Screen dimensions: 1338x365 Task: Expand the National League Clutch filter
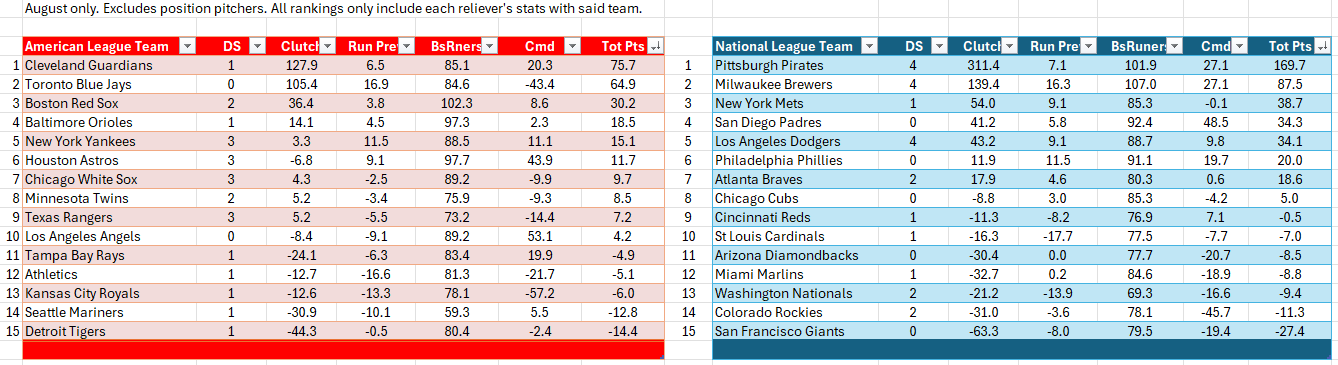click(x=1008, y=46)
